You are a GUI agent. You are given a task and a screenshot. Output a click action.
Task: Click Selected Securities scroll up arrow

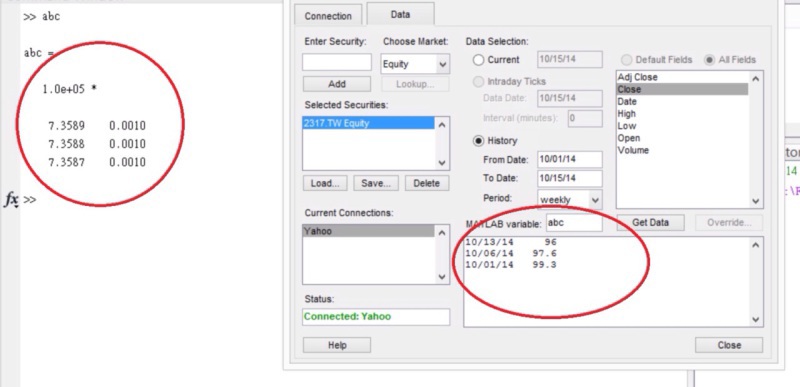click(442, 124)
